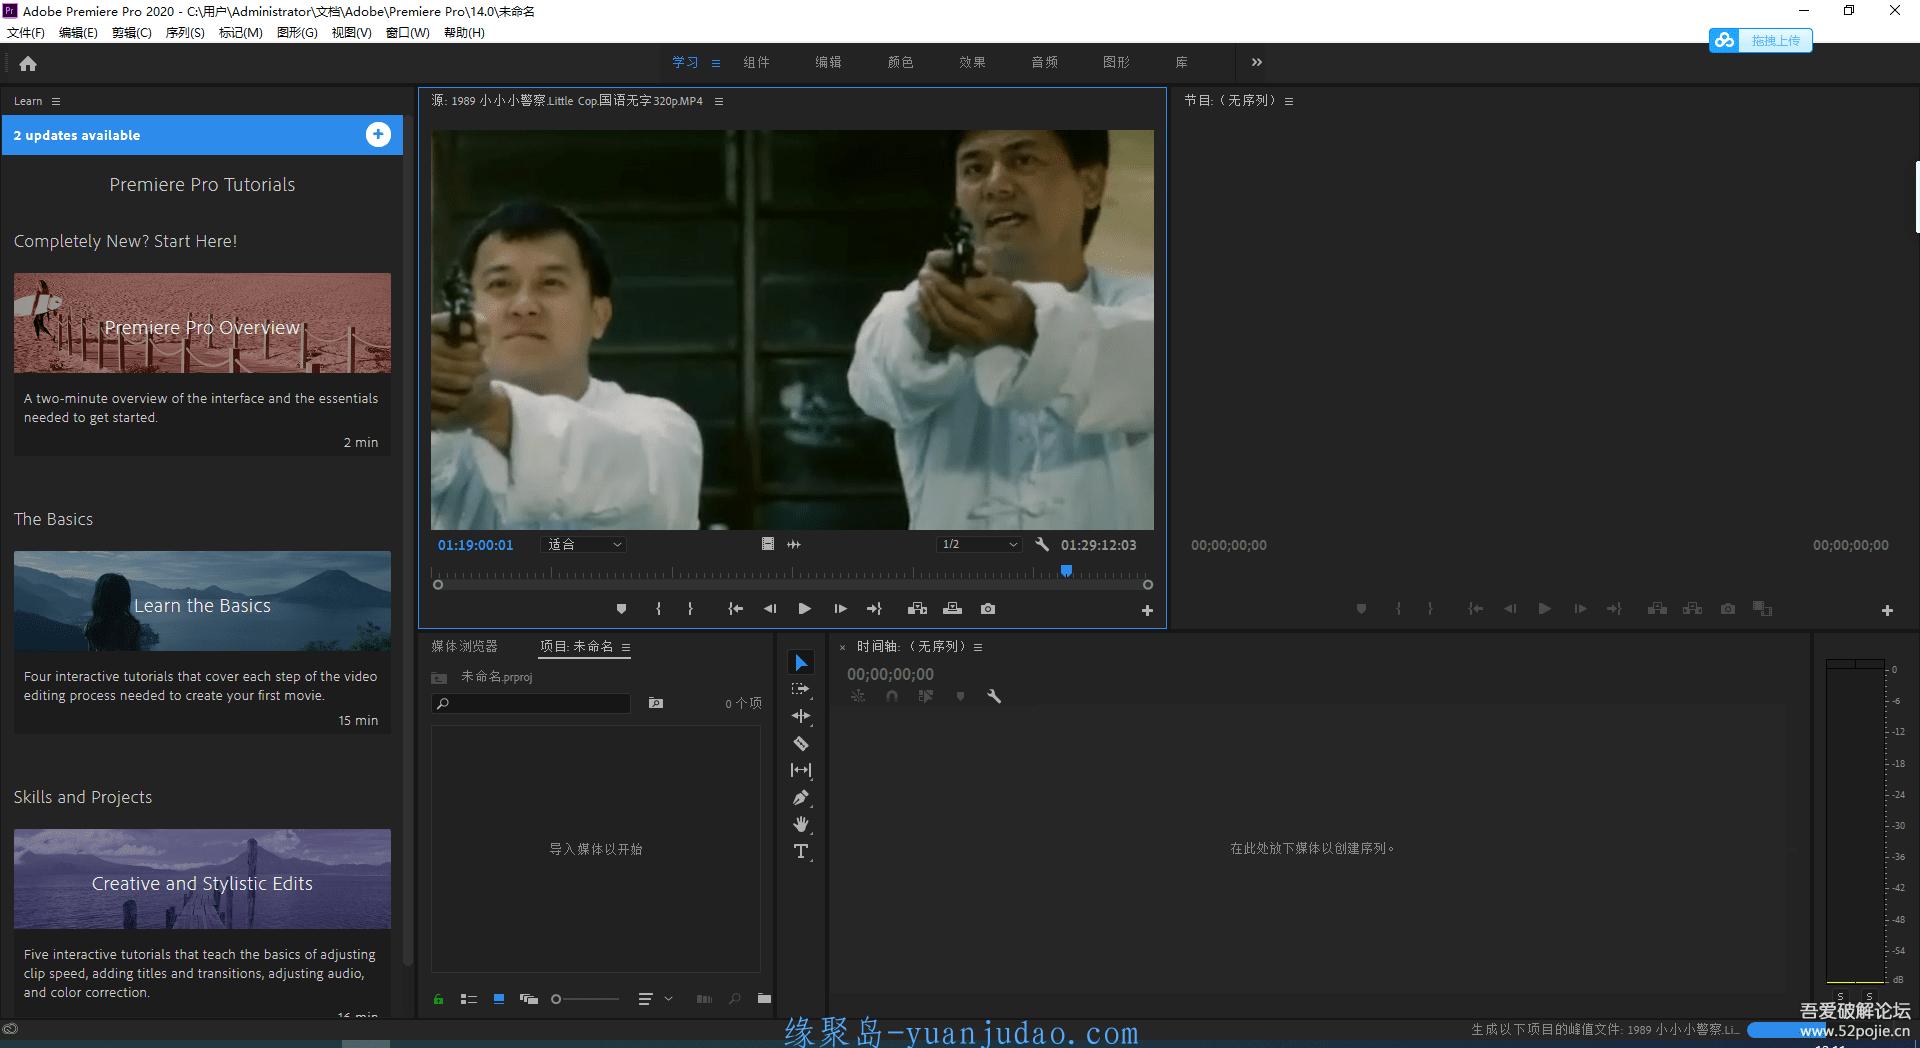The height and width of the screenshot is (1048, 1920).
Task: Mark Out point in Source monitor
Action: [x=690, y=609]
